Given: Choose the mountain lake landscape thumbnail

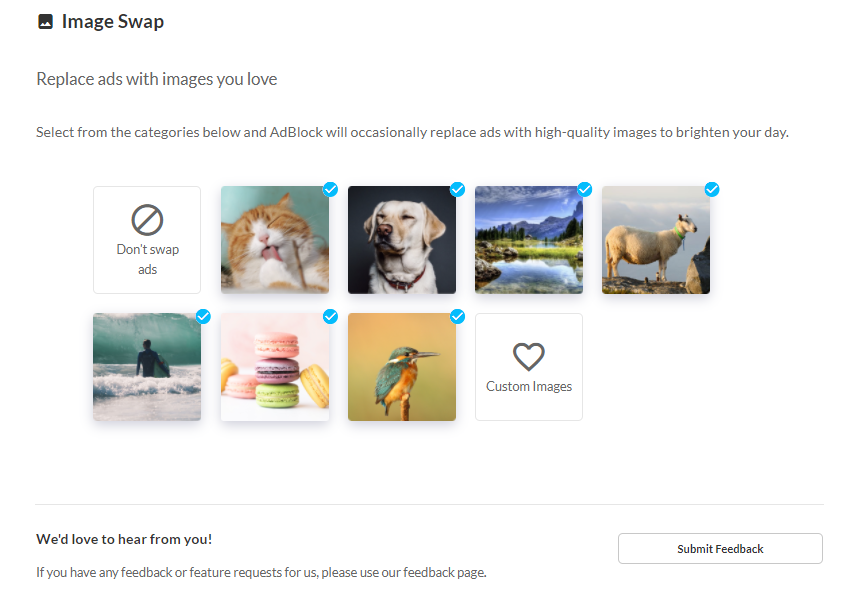Looking at the screenshot, I should point(529,240).
